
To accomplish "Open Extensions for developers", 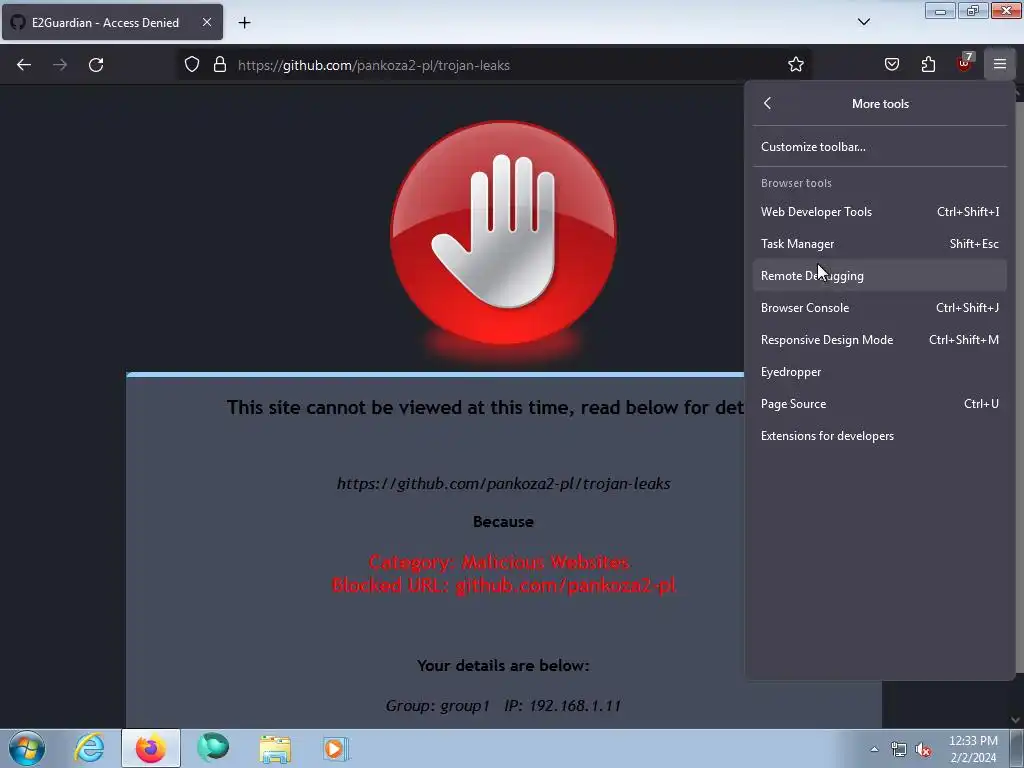I will (x=880, y=436).
